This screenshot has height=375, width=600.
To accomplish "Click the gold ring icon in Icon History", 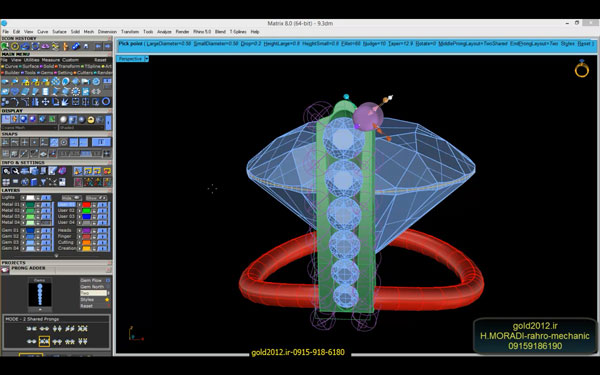I will coord(15,46).
